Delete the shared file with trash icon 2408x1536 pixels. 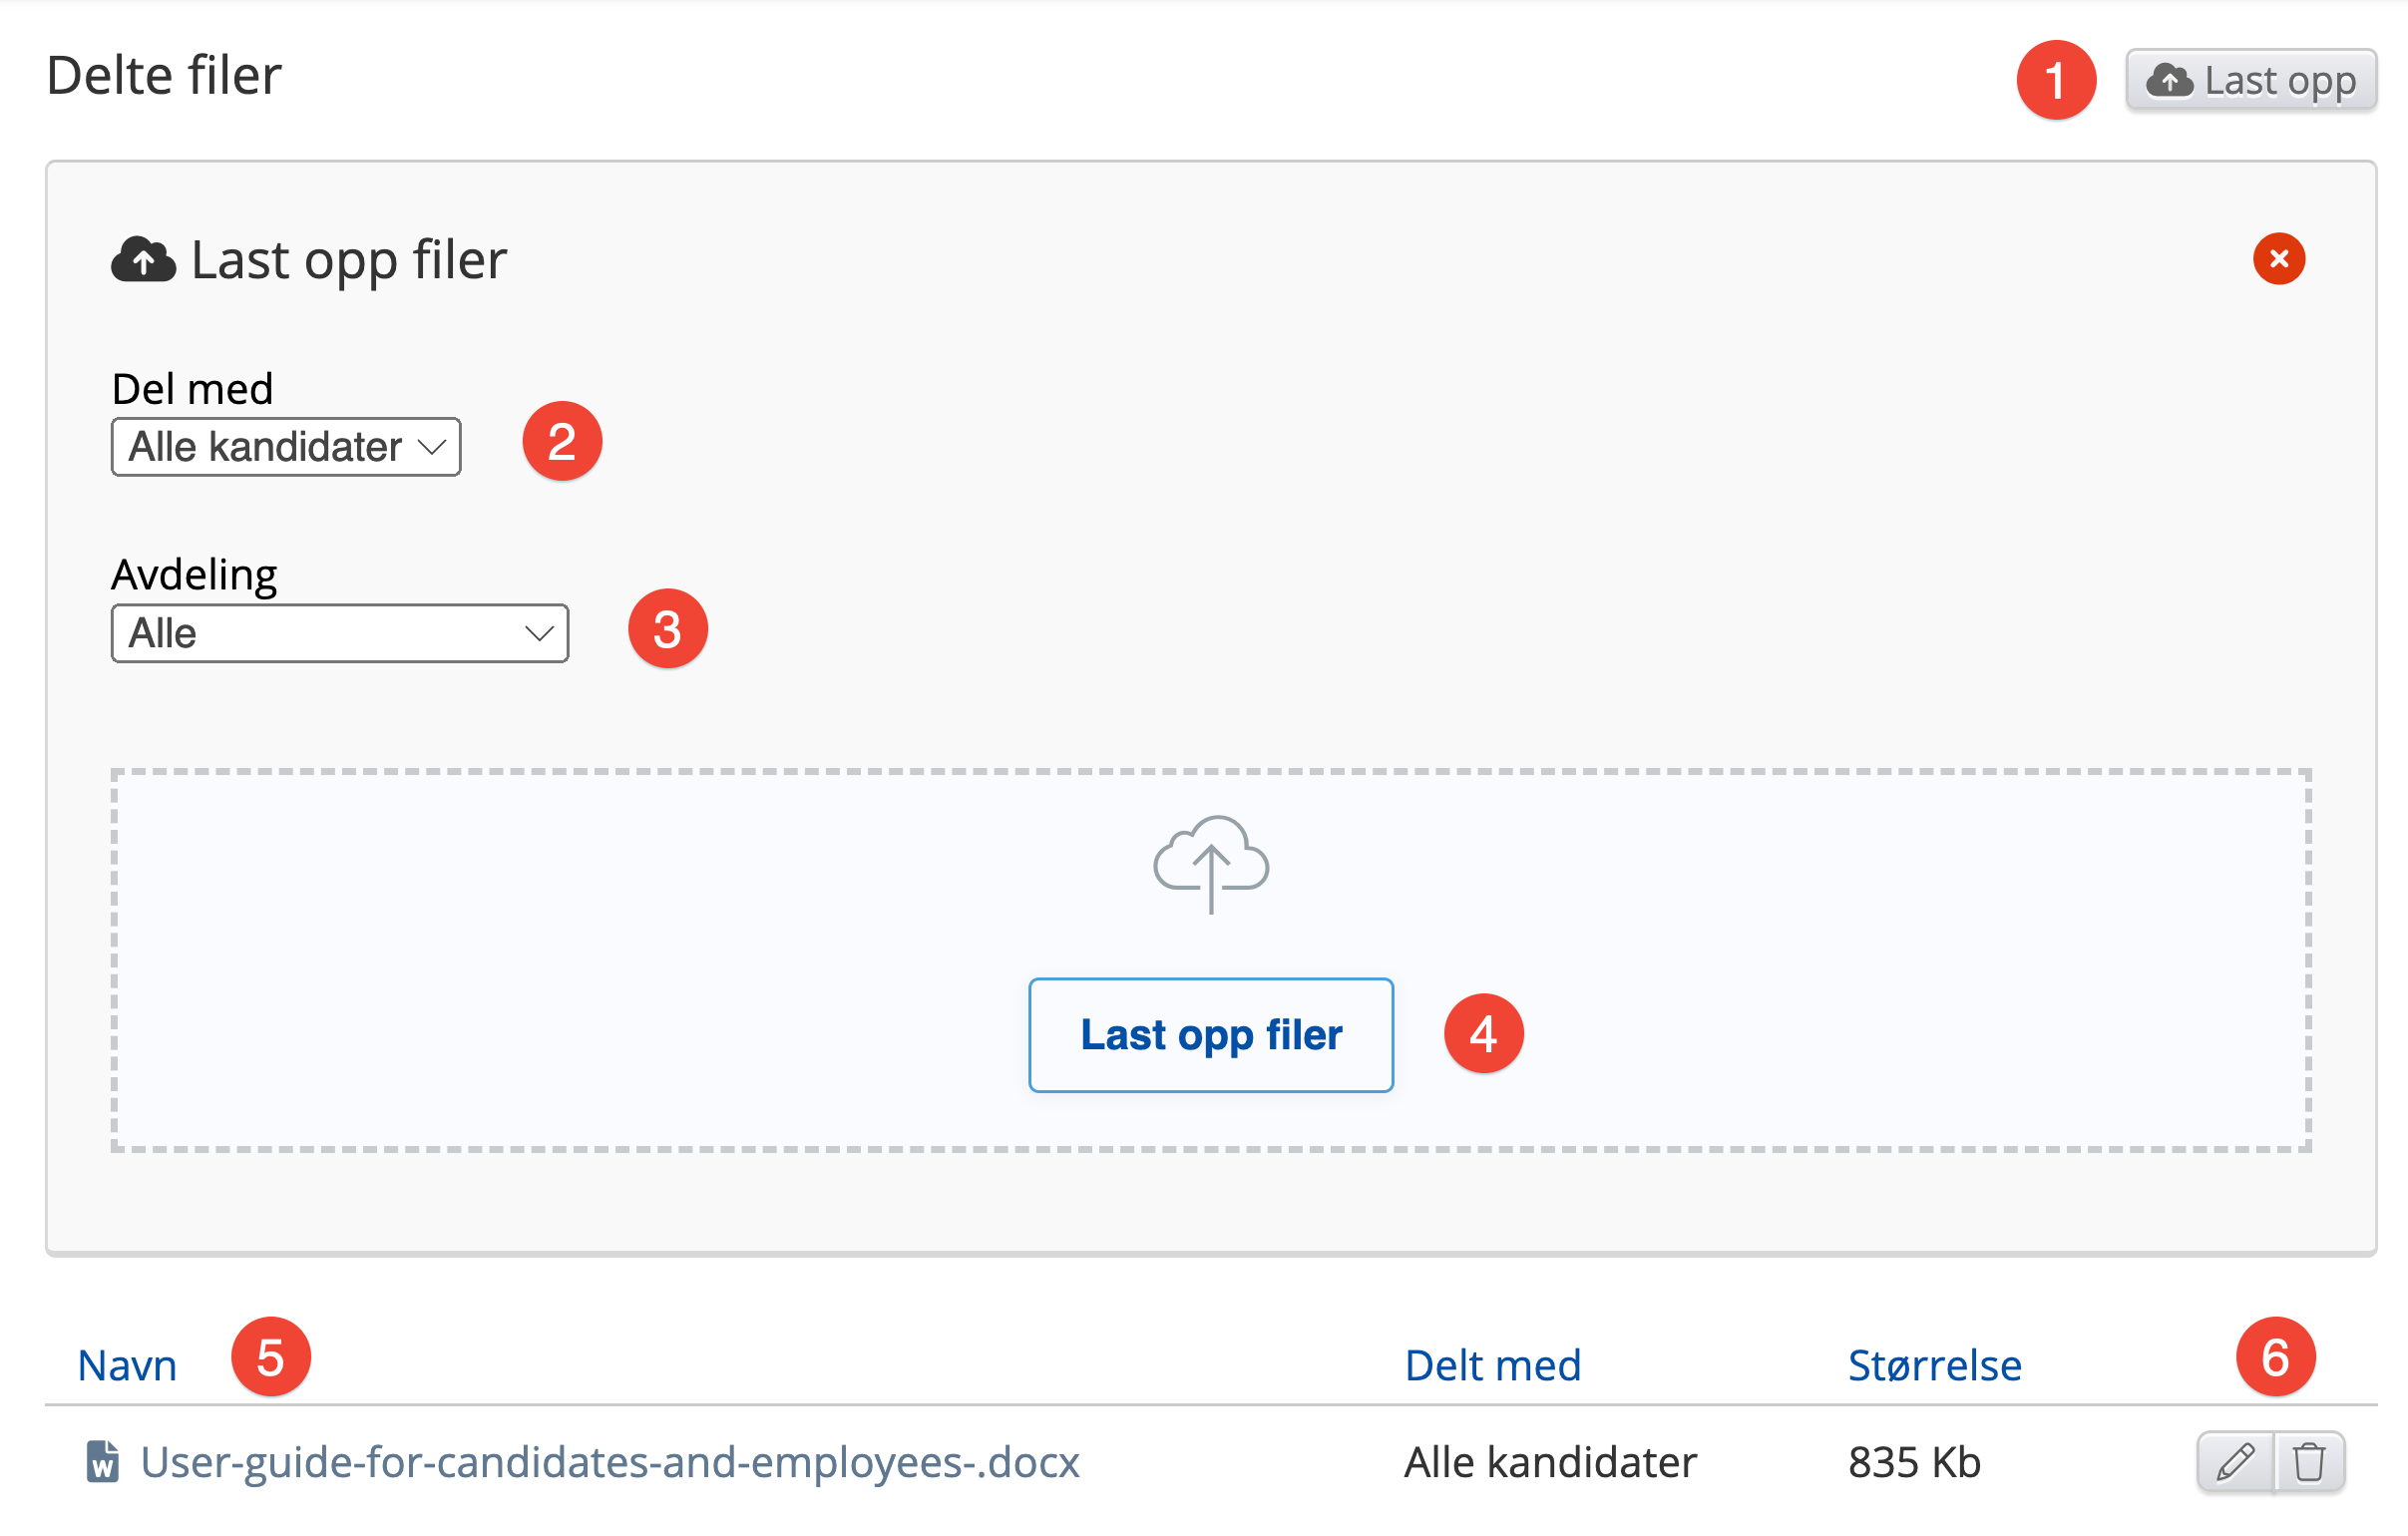click(x=2309, y=1462)
